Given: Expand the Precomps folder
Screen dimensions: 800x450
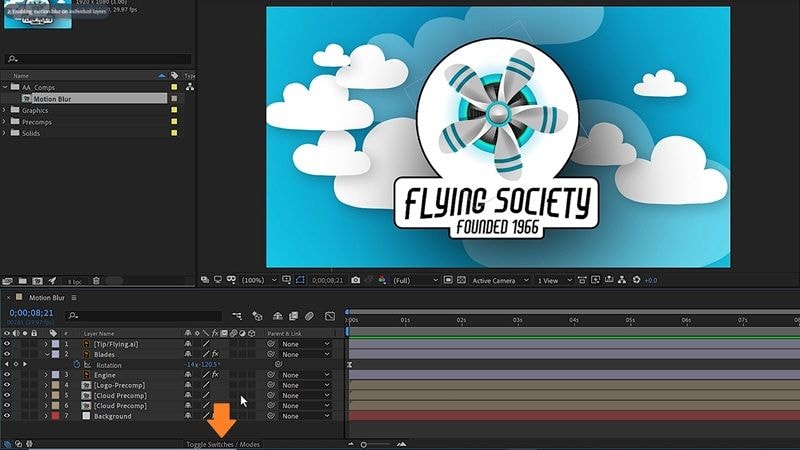Looking at the screenshot, I should (x=5, y=121).
